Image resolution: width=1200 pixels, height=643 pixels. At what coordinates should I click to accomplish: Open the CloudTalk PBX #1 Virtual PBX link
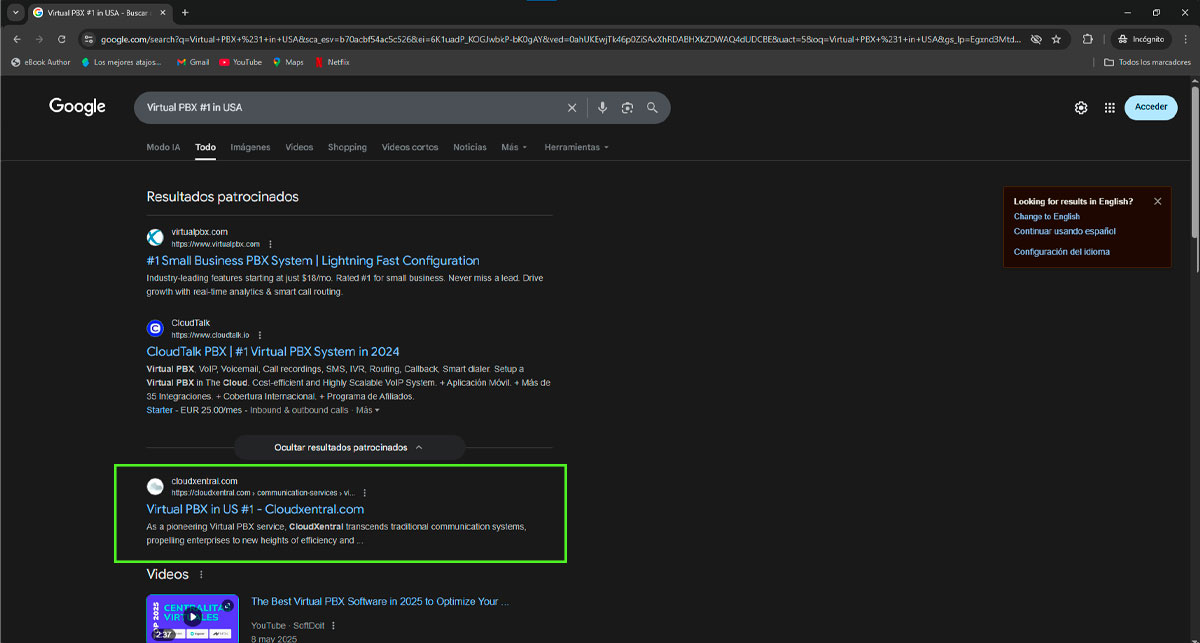tap(273, 352)
